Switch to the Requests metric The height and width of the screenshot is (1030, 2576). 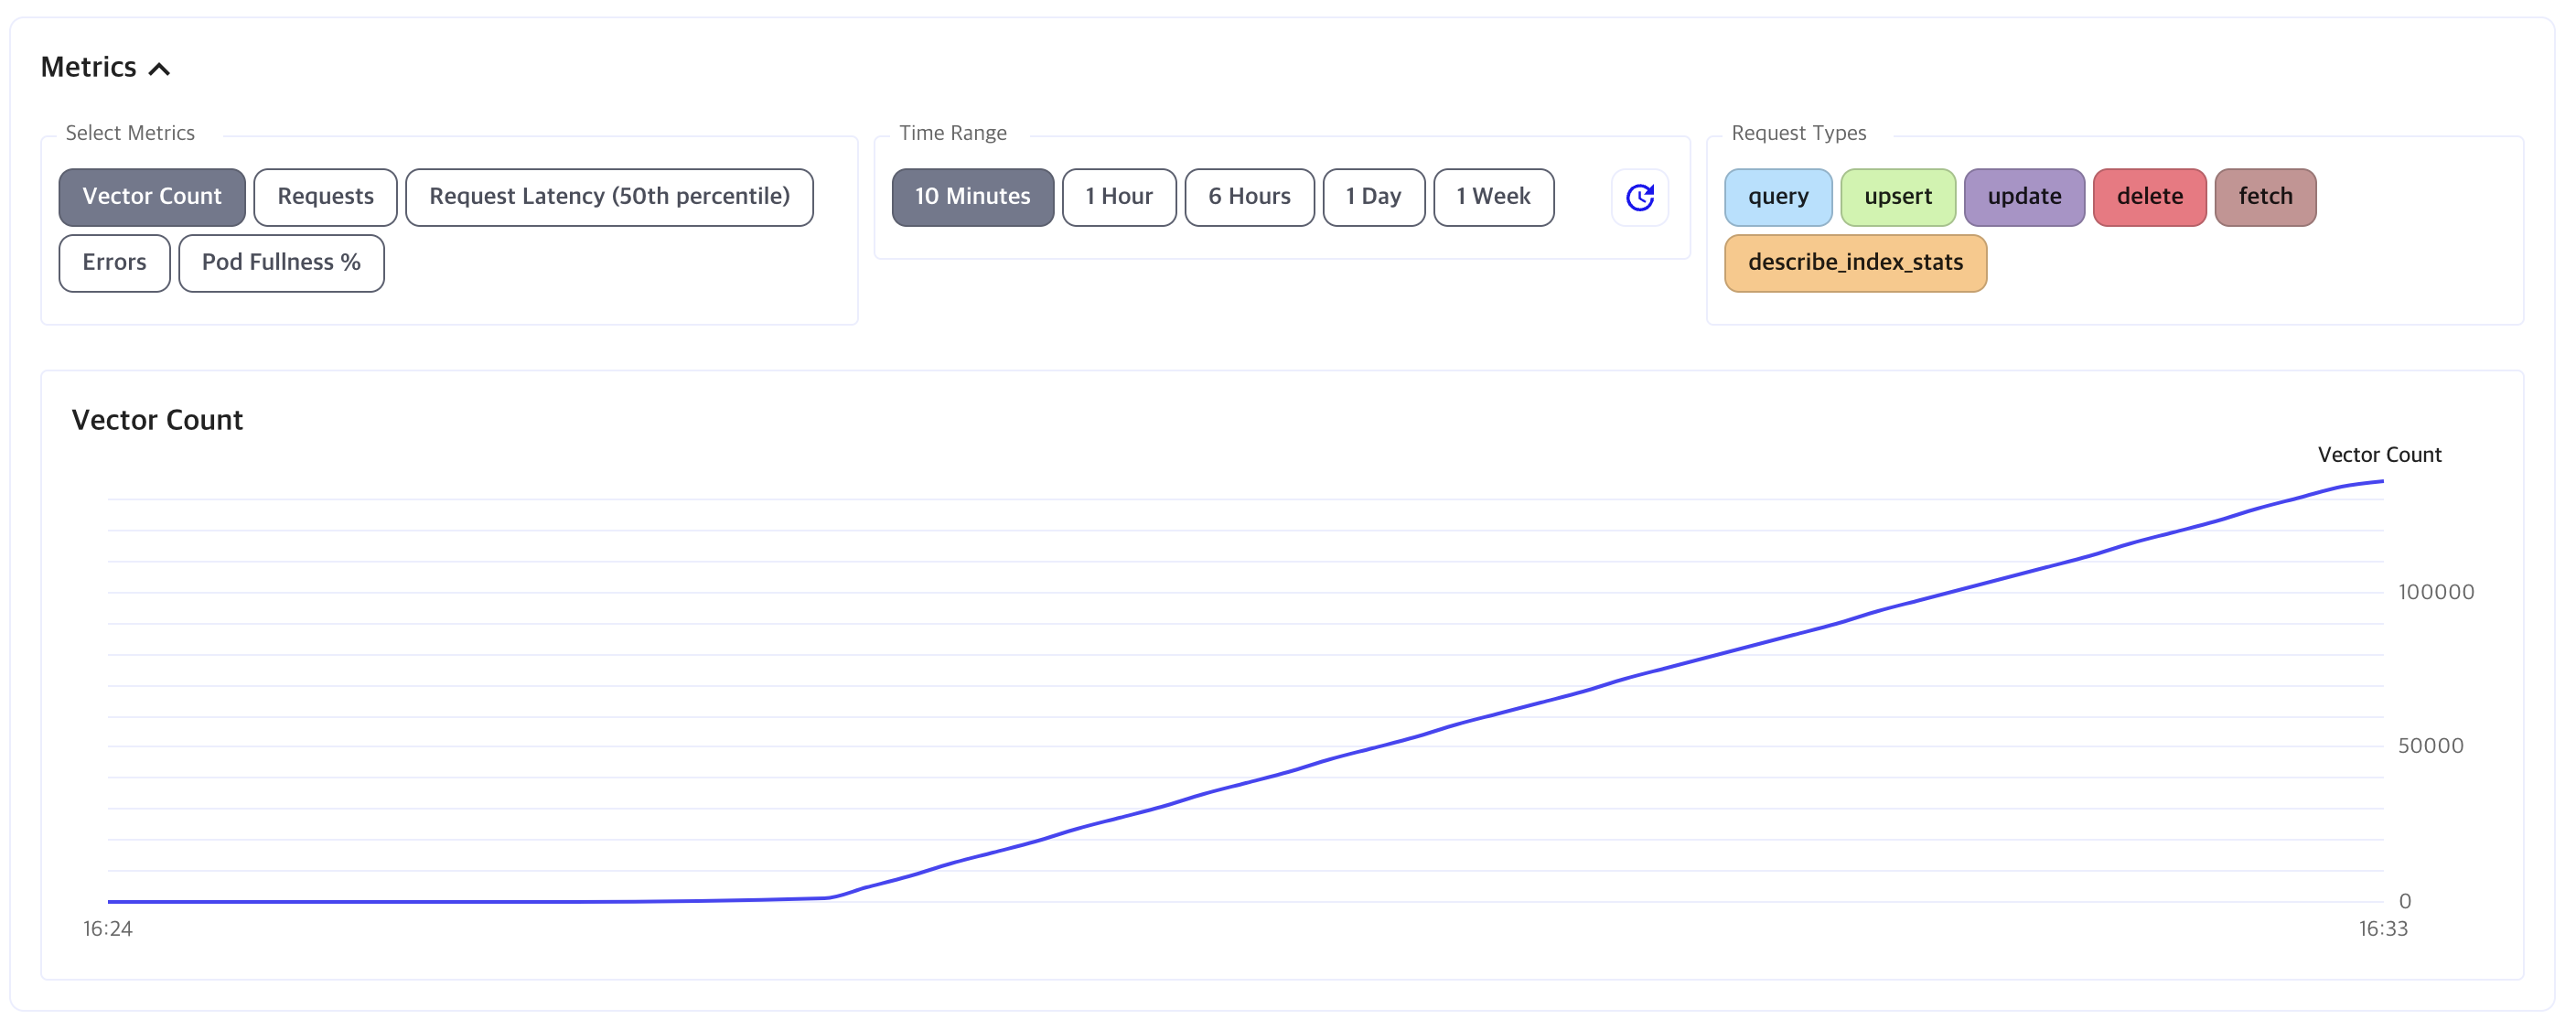[x=325, y=197]
